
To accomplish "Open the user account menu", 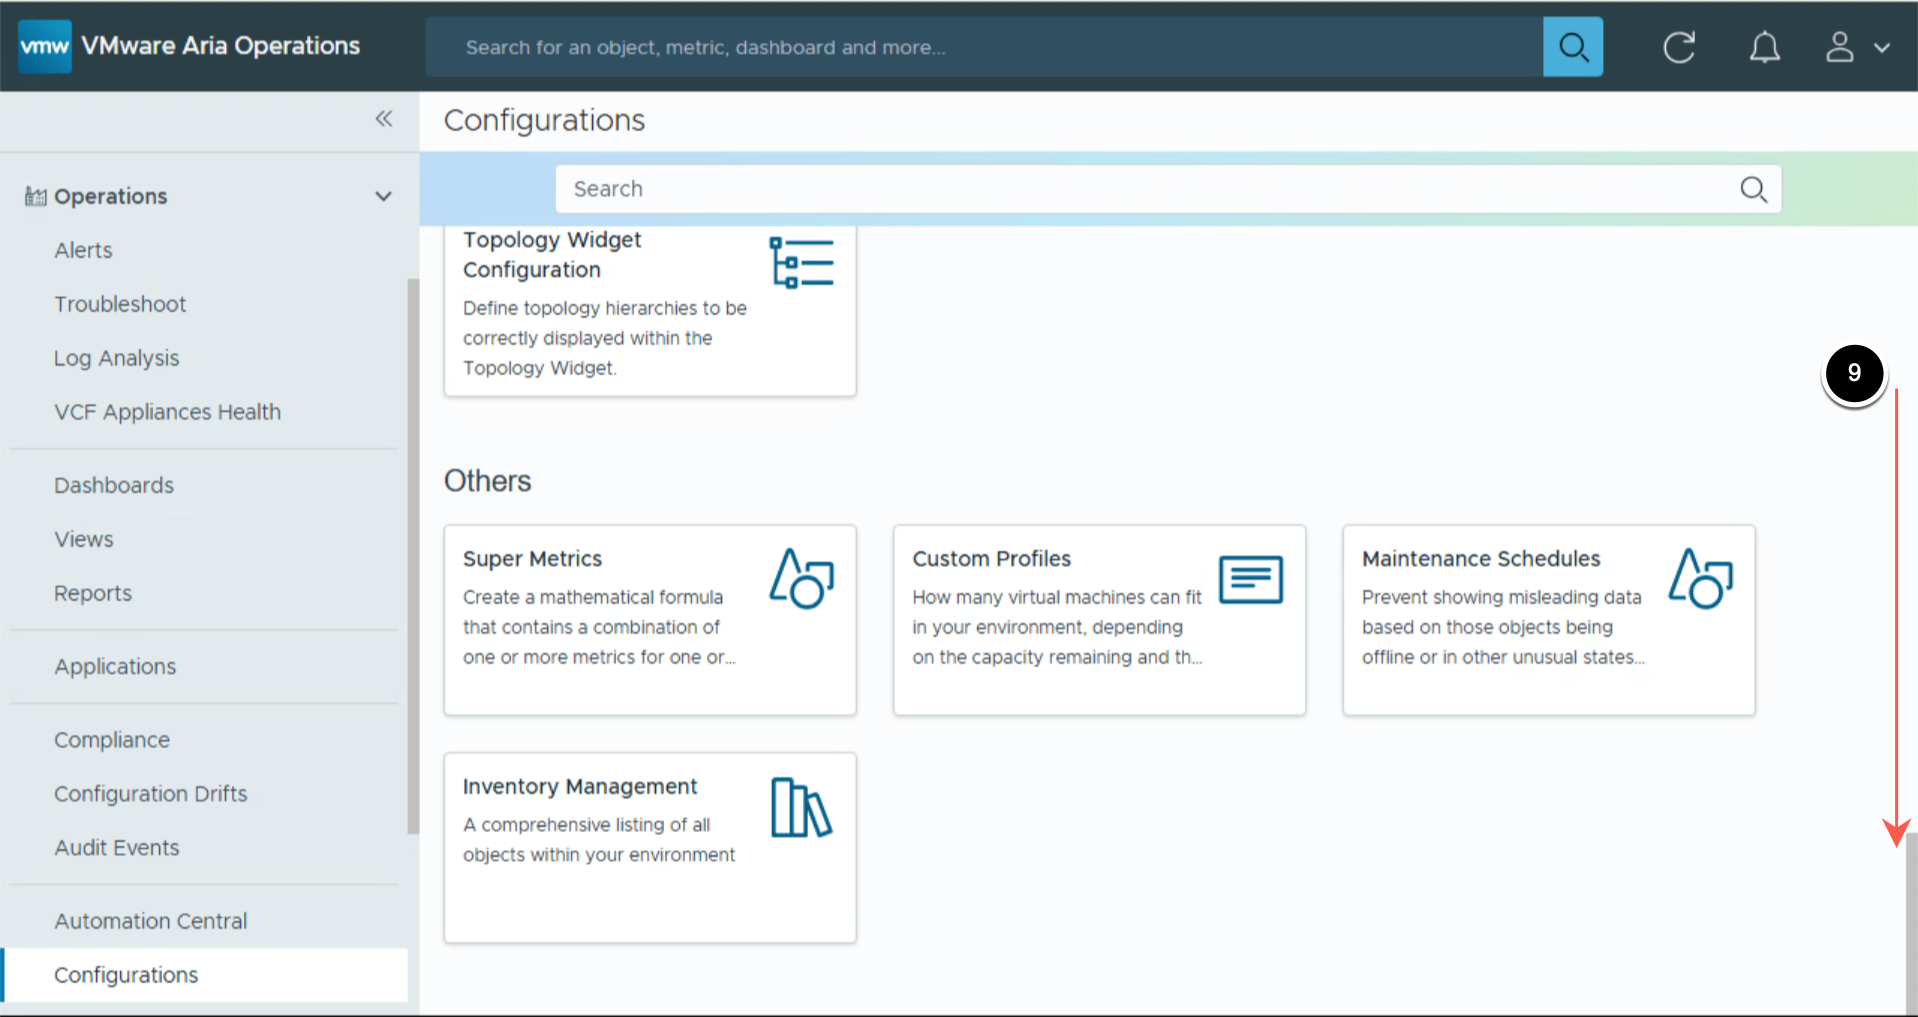I will (x=1856, y=47).
